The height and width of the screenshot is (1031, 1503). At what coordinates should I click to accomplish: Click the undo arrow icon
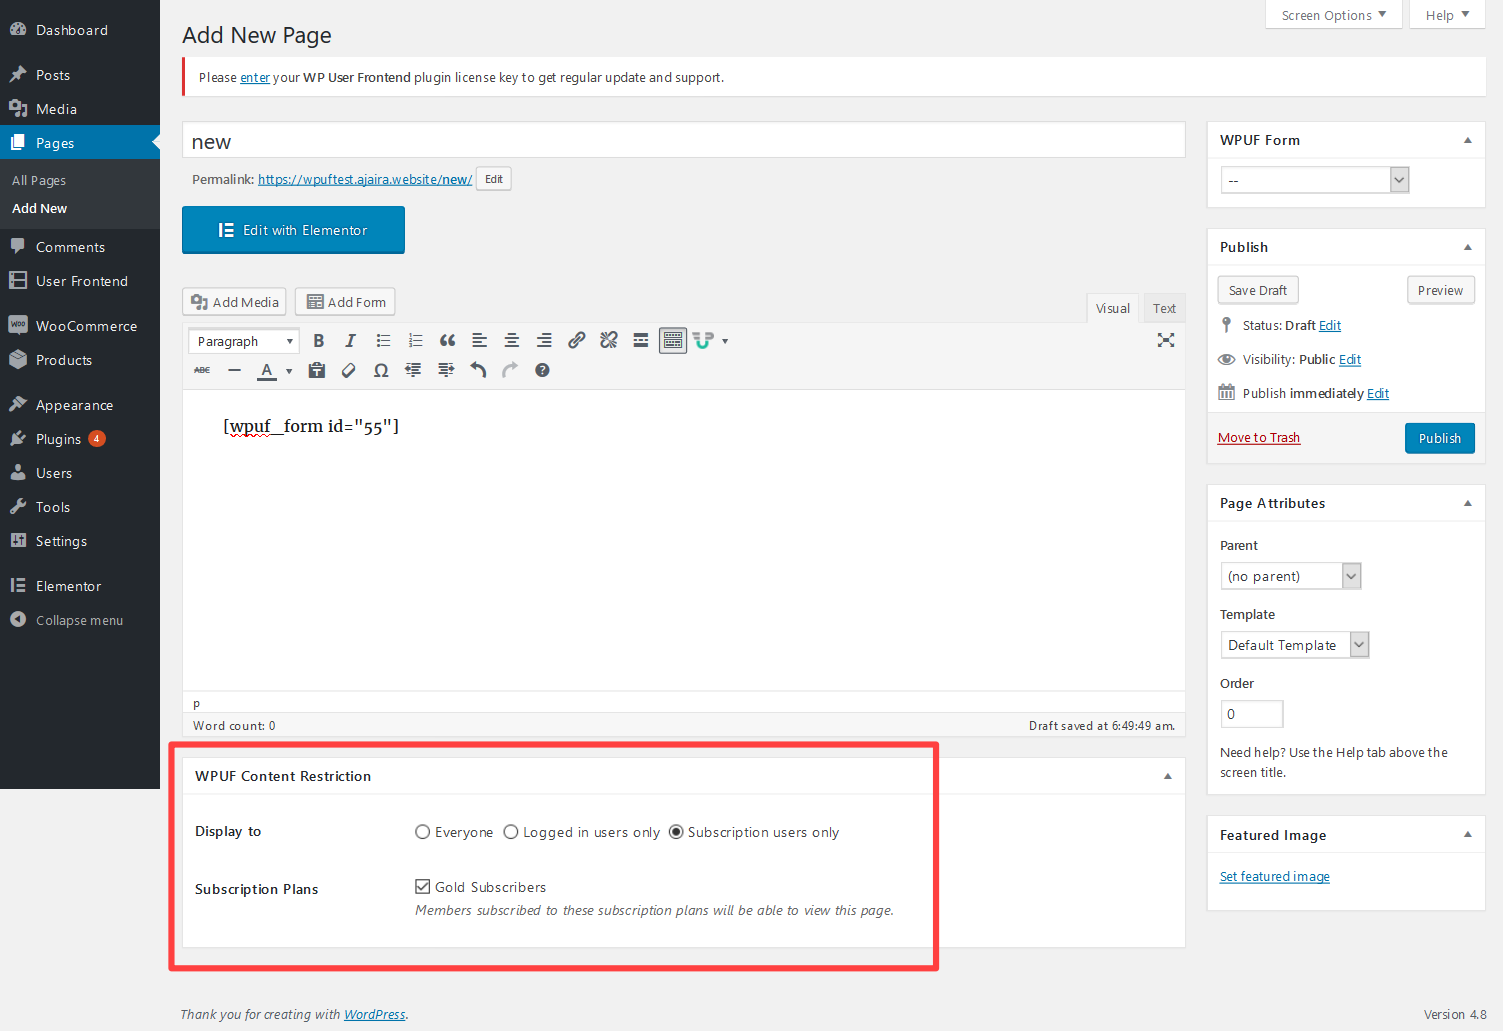click(478, 371)
